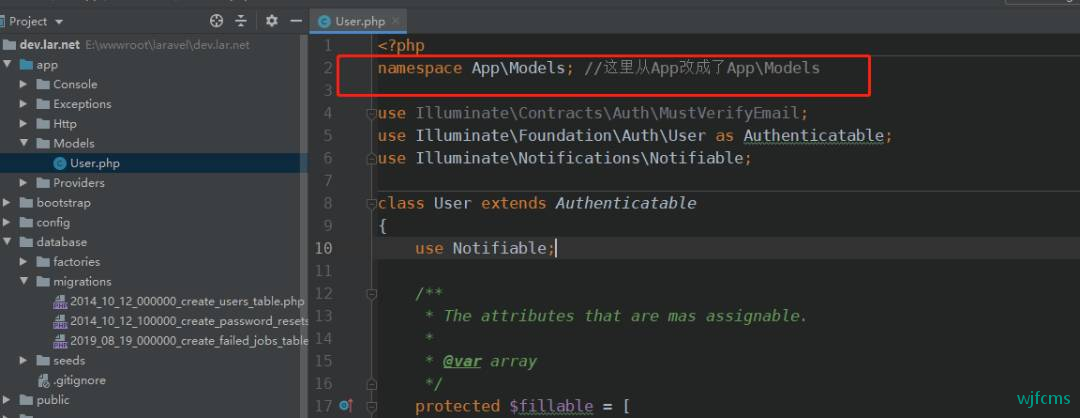Fold the class User block at line 8
The height and width of the screenshot is (418, 1080).
pos(371,203)
